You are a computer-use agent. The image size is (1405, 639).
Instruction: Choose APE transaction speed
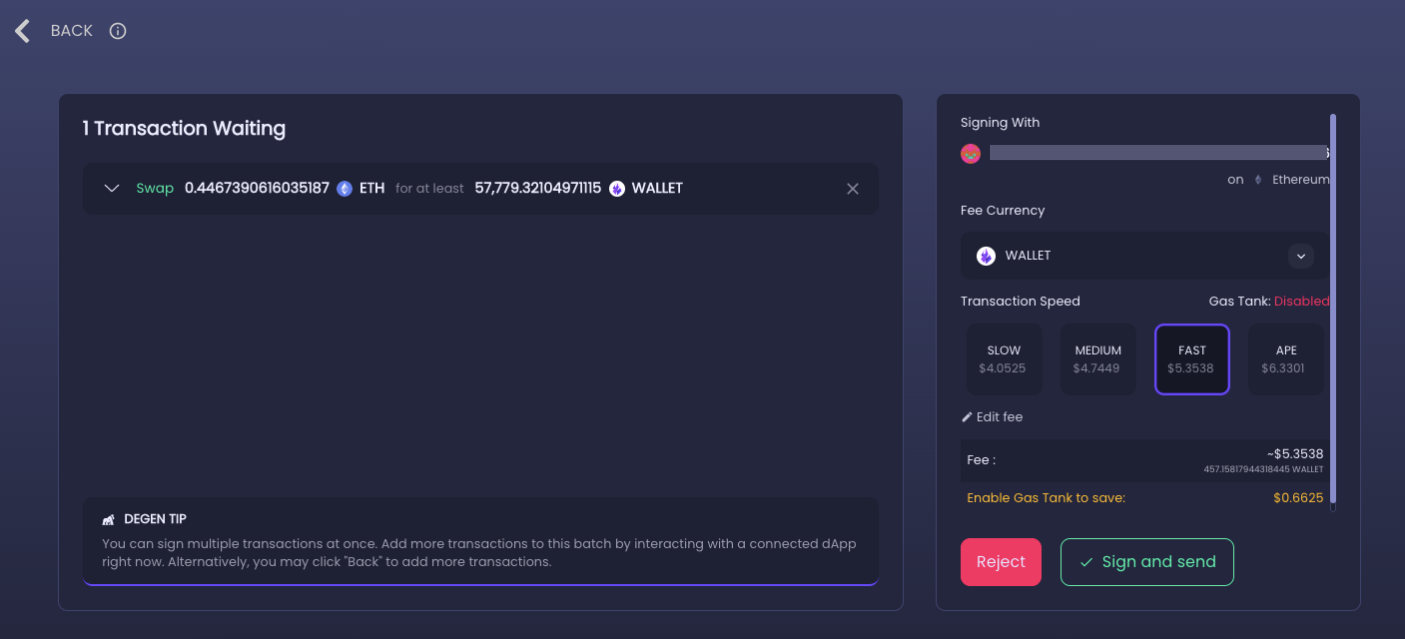click(1286, 359)
